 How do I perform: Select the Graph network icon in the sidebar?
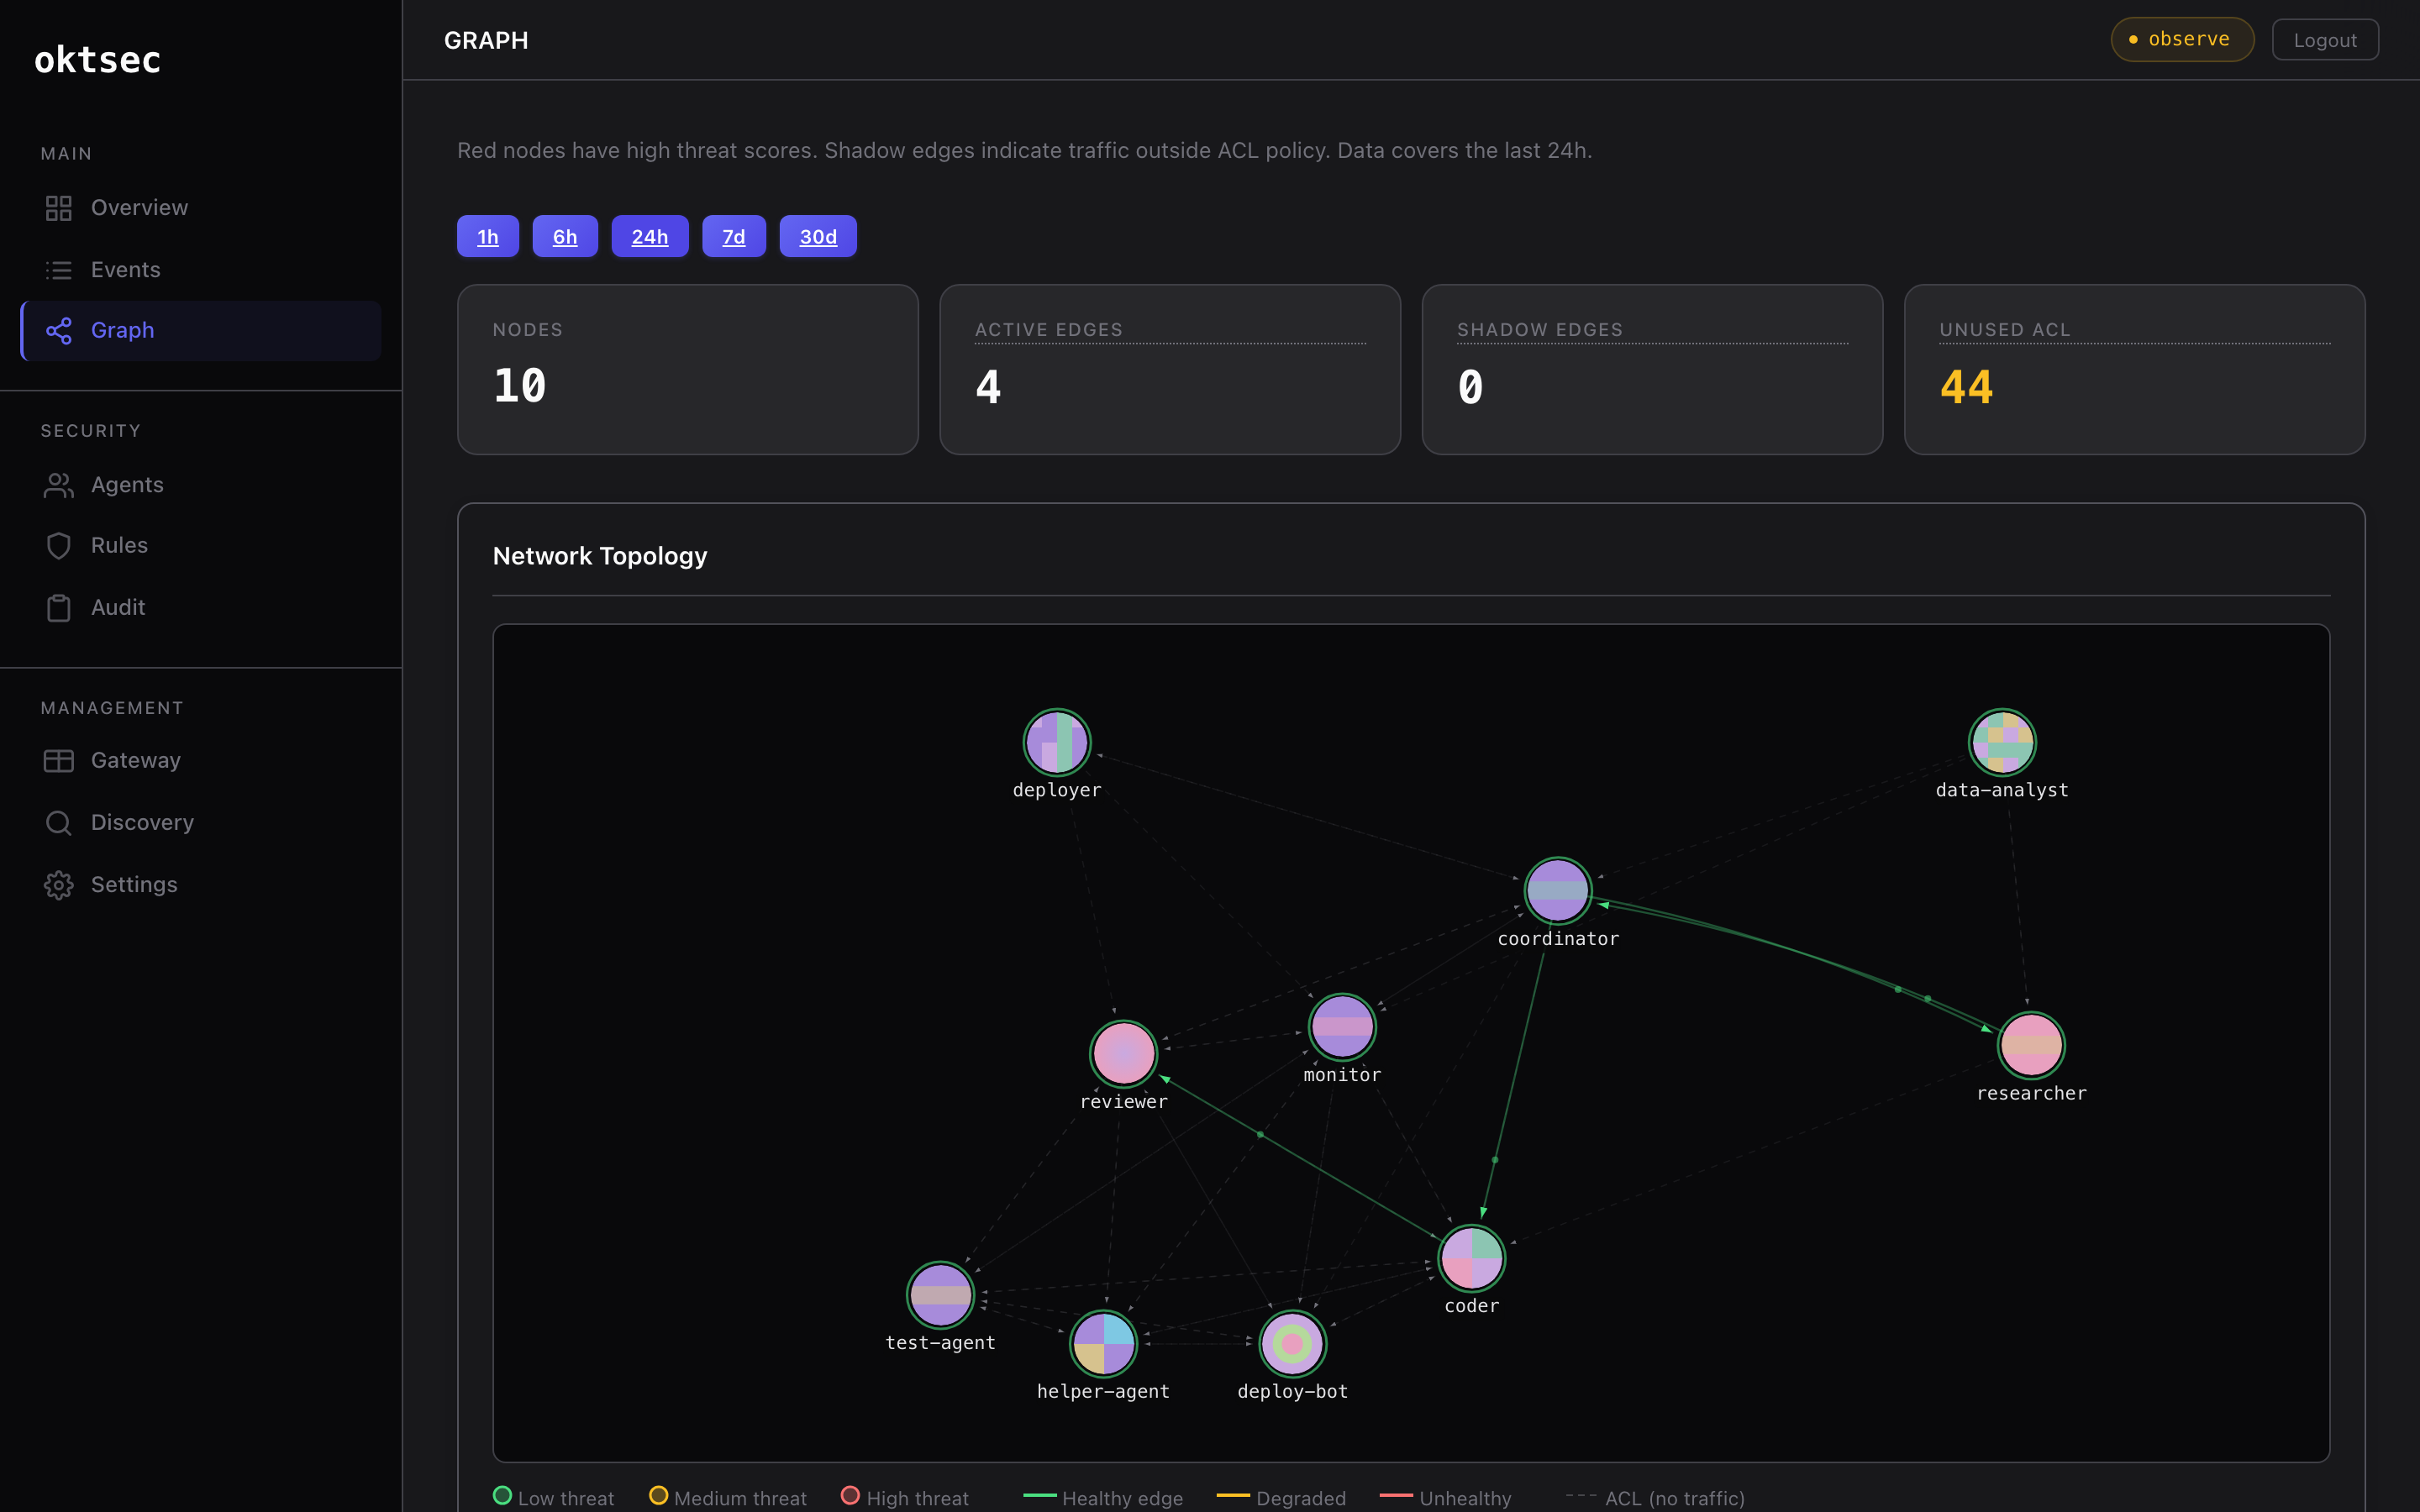[x=60, y=330]
